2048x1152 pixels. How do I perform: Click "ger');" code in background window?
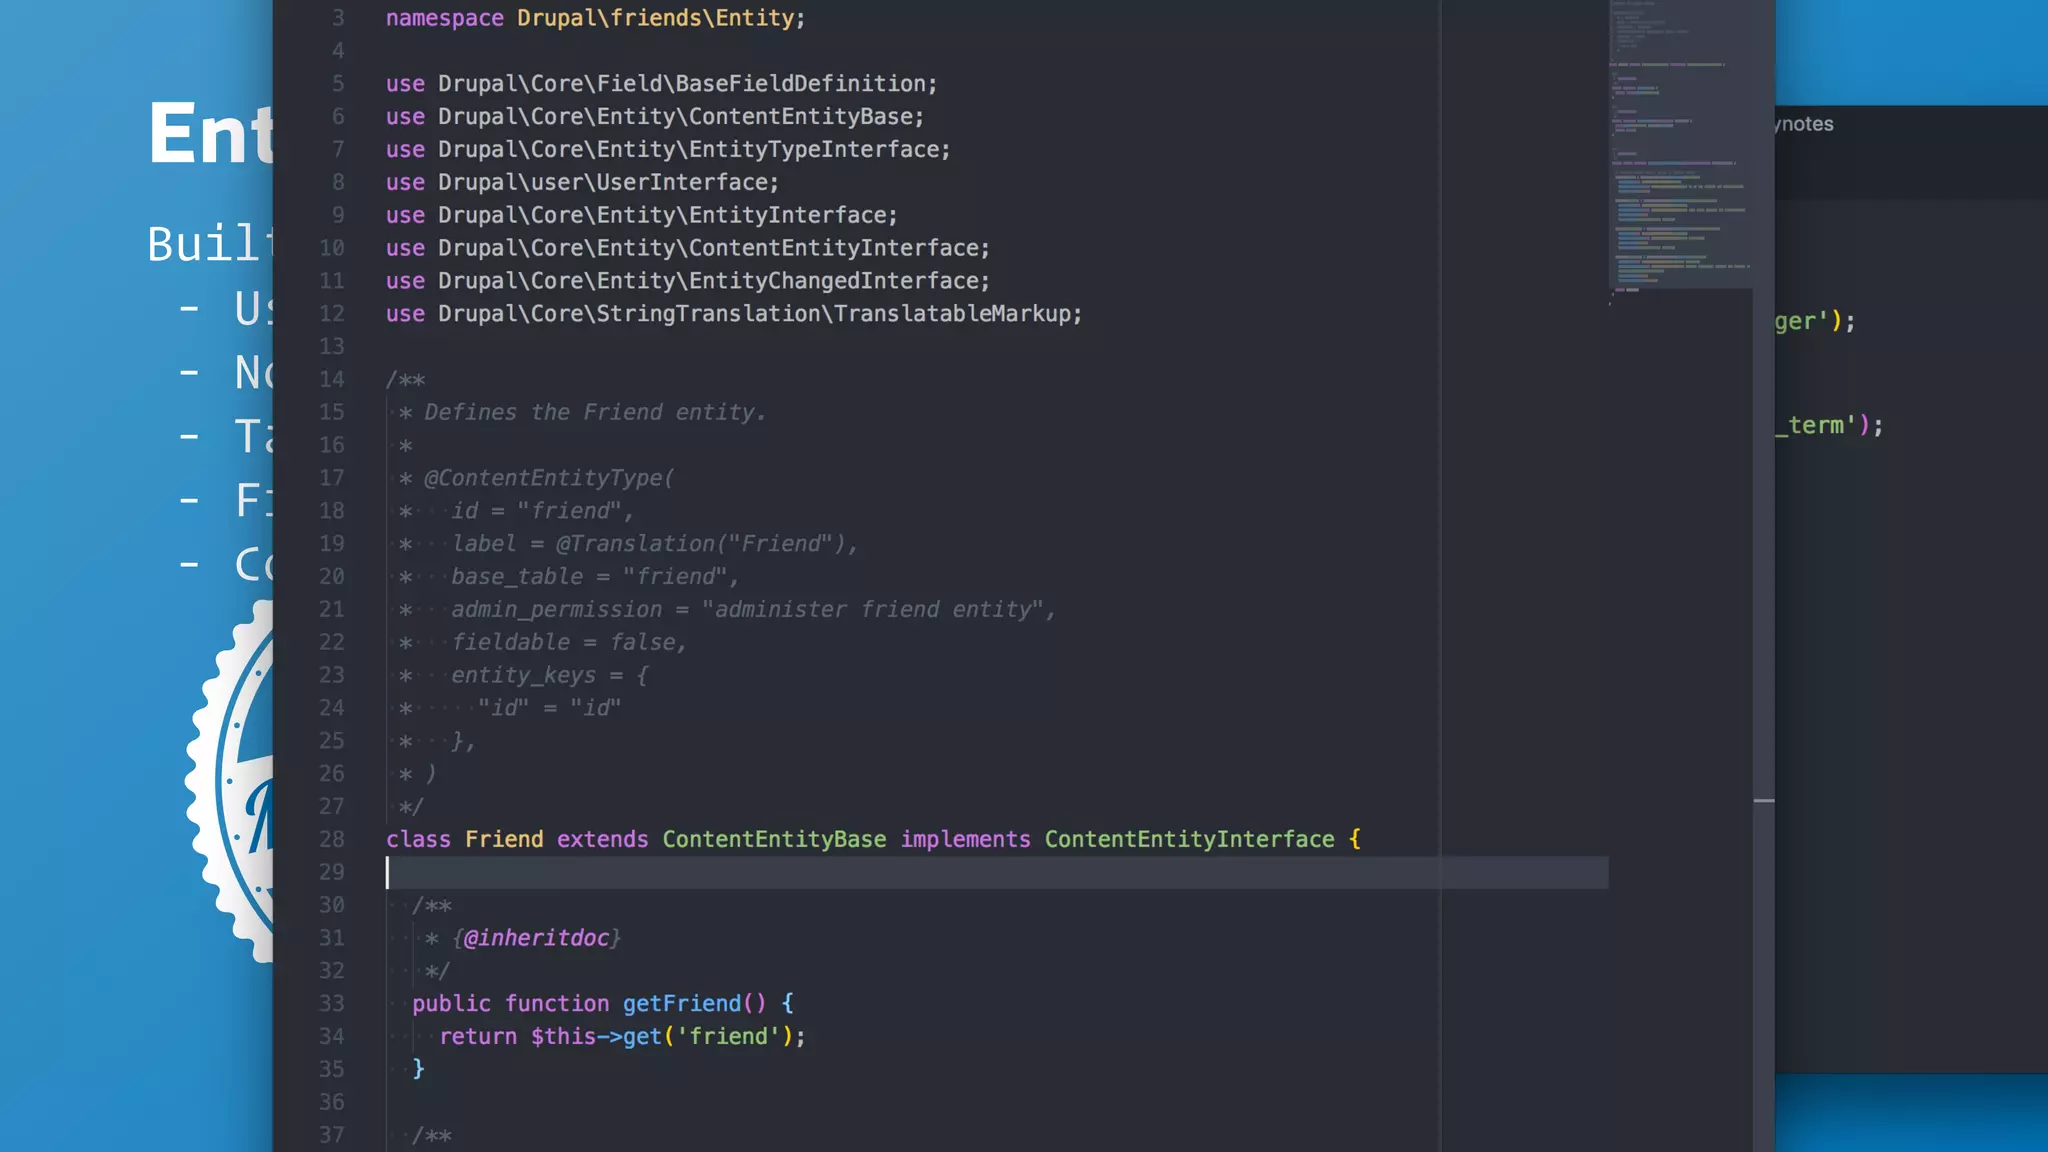(1816, 321)
